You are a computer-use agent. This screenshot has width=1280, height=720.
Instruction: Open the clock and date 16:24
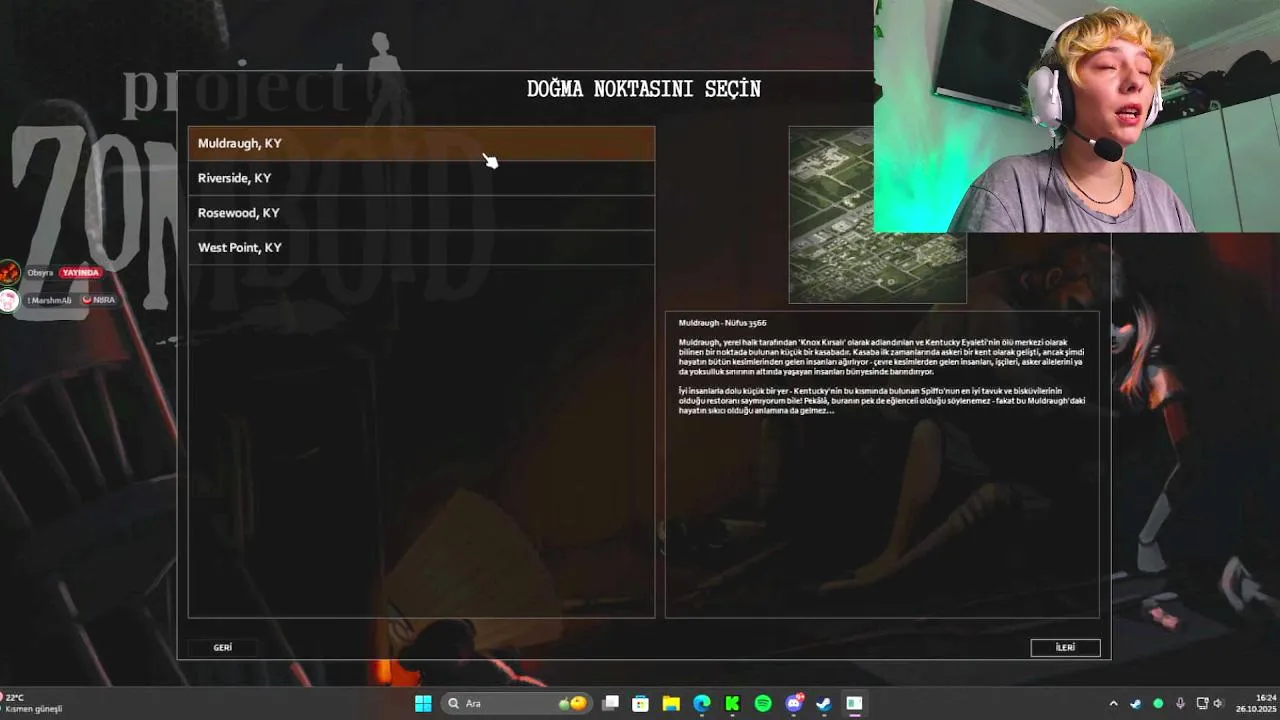(1254, 703)
